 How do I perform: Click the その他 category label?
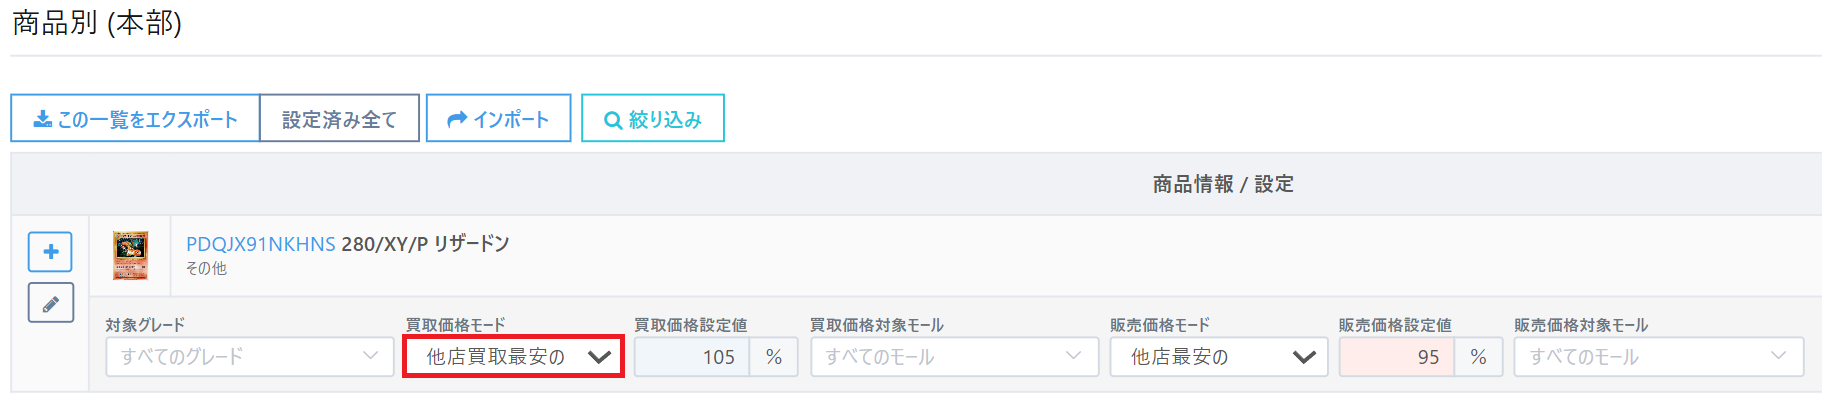[x=206, y=268]
